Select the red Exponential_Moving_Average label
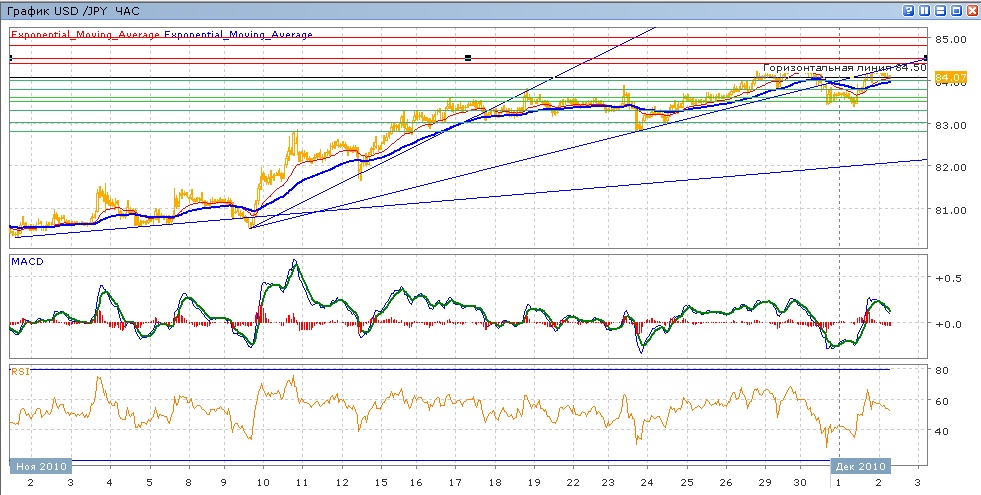This screenshot has width=981, height=495. [x=85, y=34]
